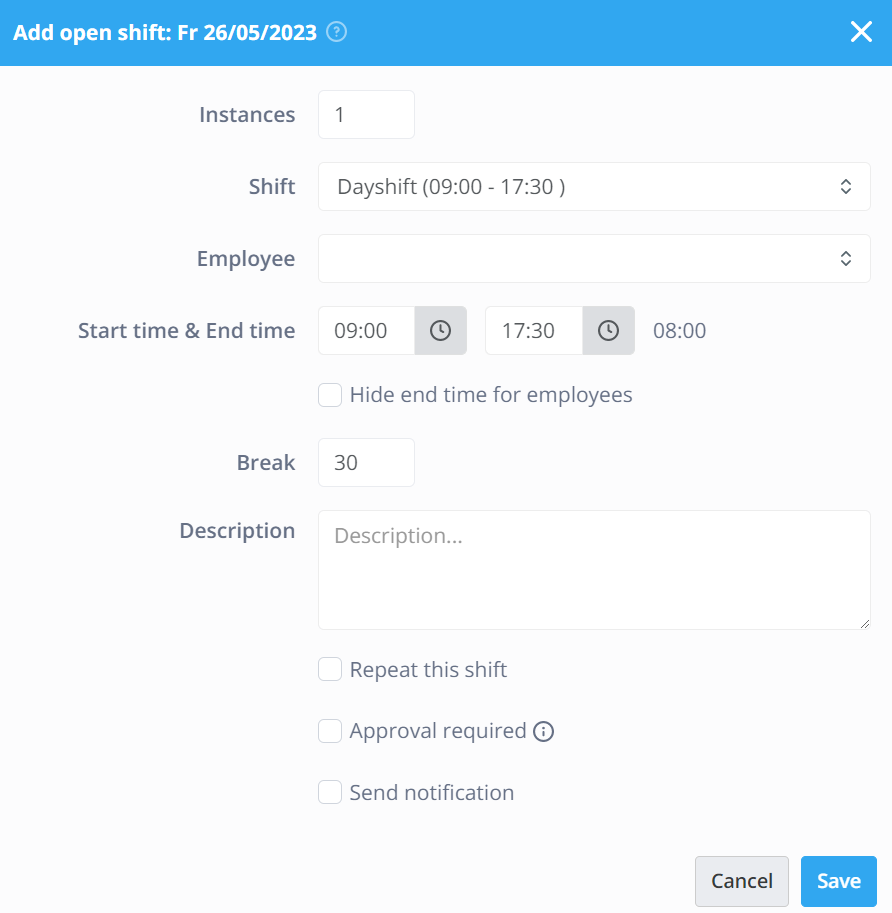Click the help question mark icon in the title
Image resolution: width=892 pixels, height=913 pixels.
click(x=337, y=31)
